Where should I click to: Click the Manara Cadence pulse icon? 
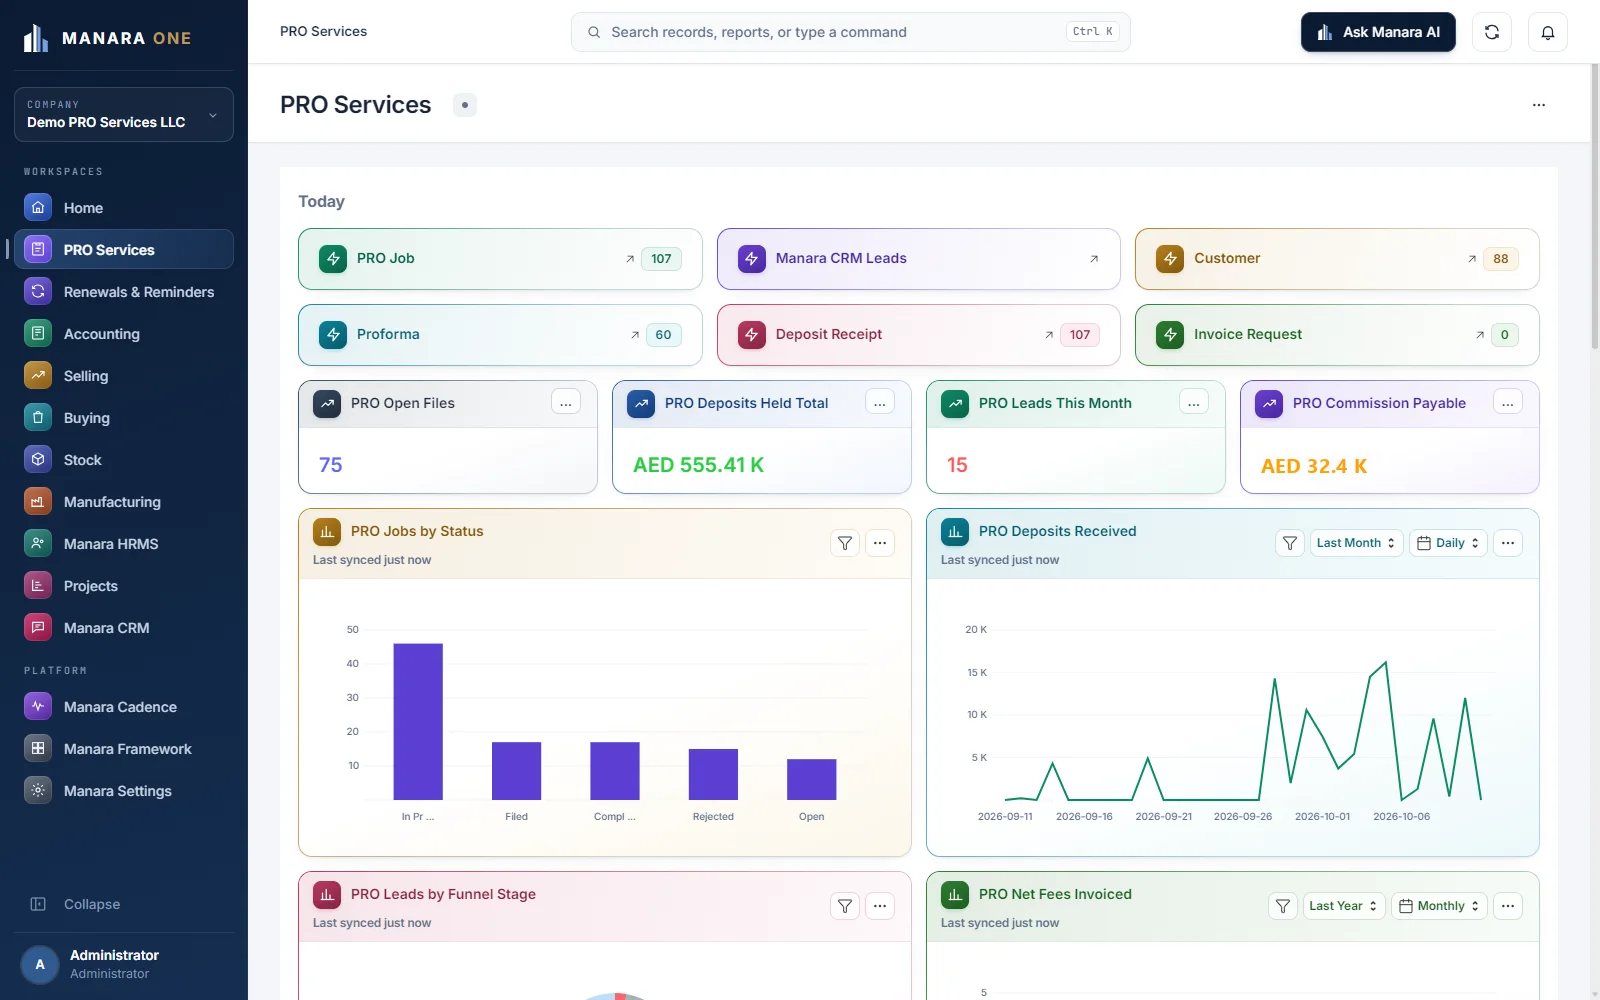point(38,707)
